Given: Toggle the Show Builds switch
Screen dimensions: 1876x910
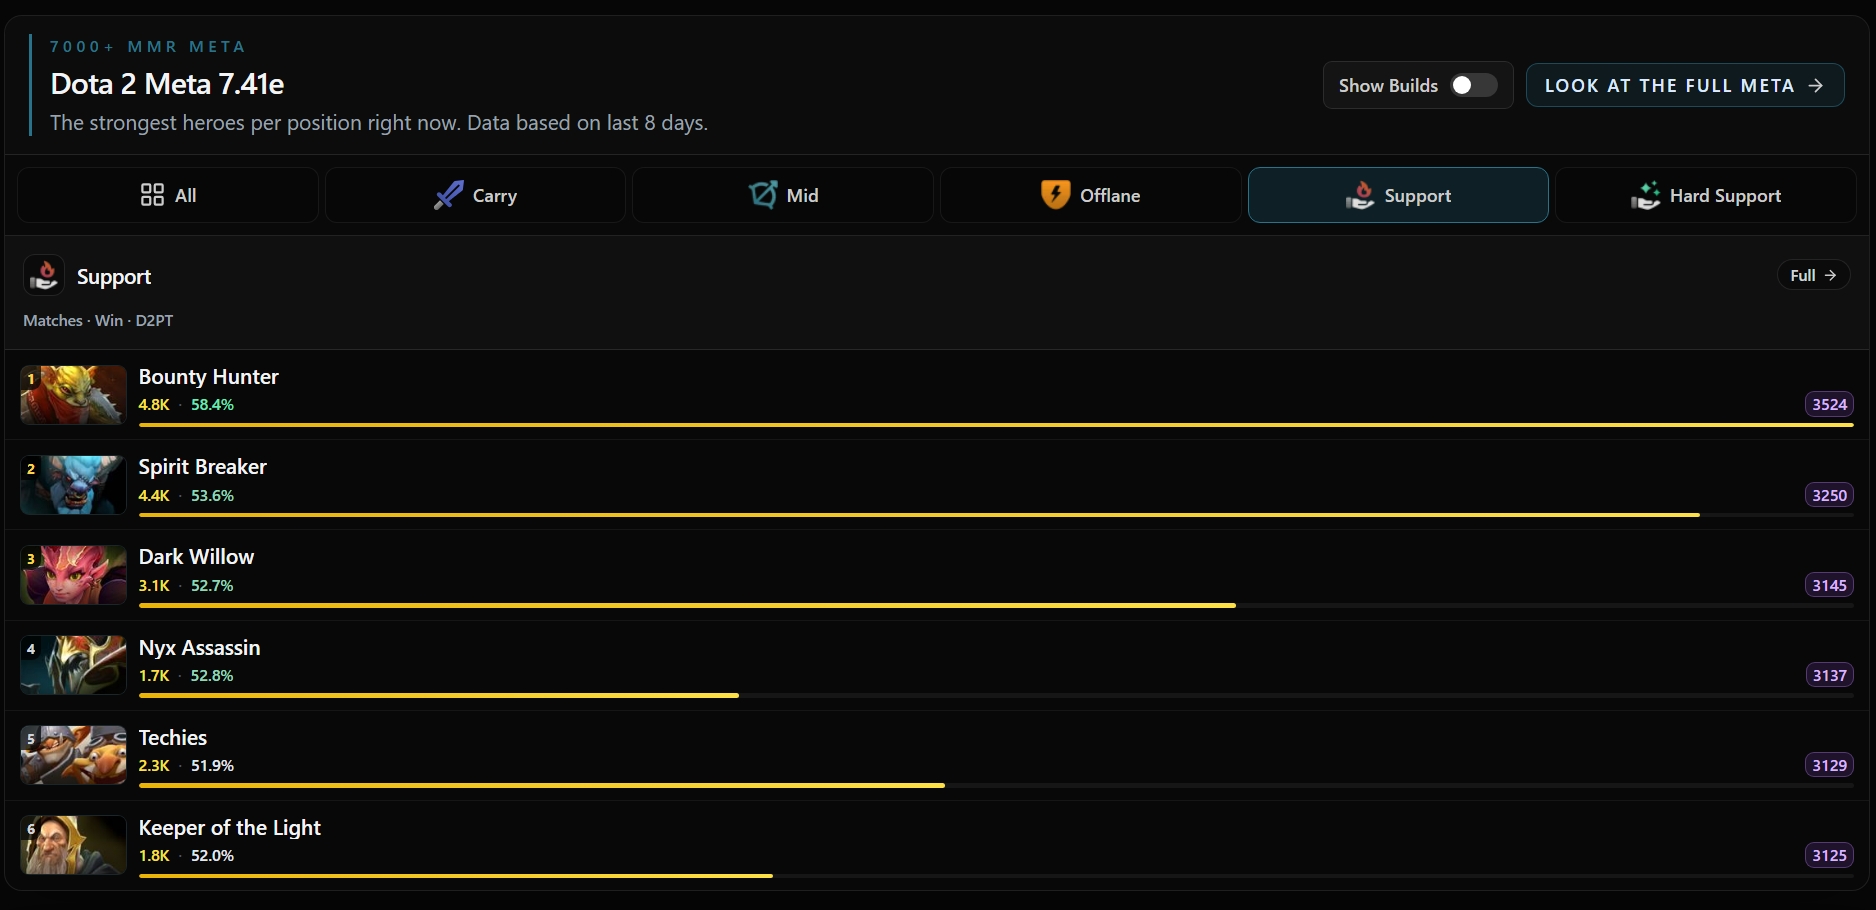Looking at the screenshot, I should coord(1473,86).
